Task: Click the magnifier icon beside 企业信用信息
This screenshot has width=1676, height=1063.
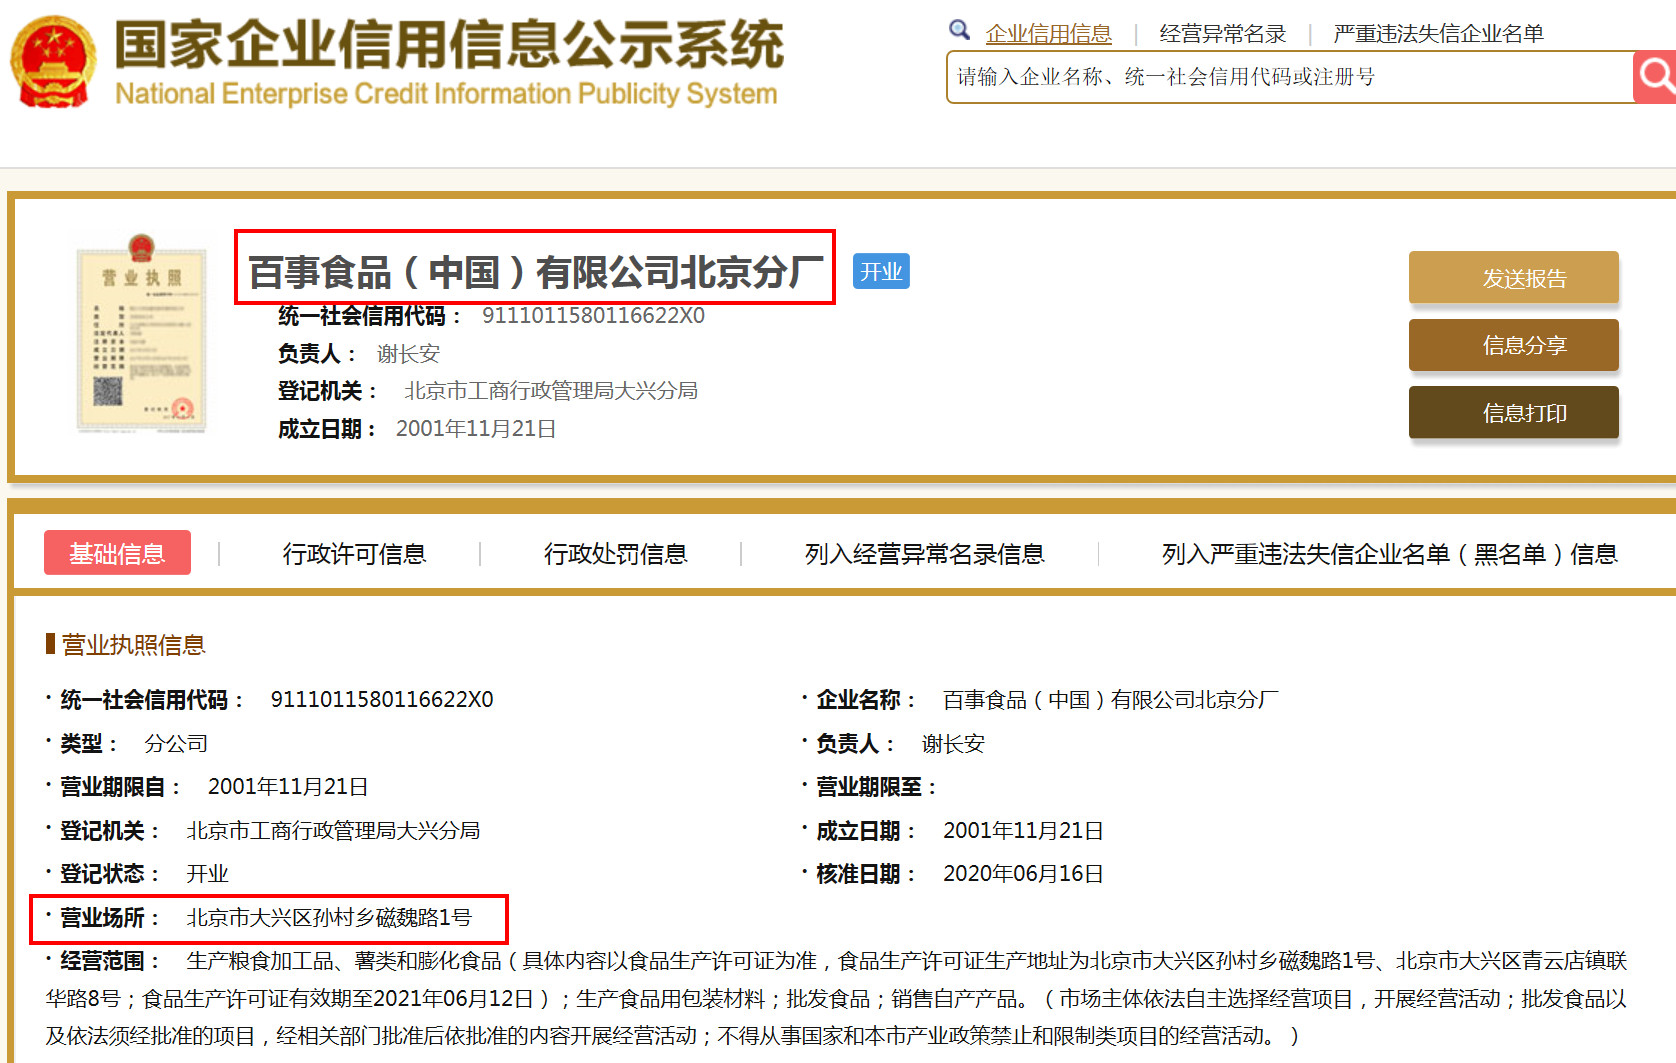Action: (960, 30)
